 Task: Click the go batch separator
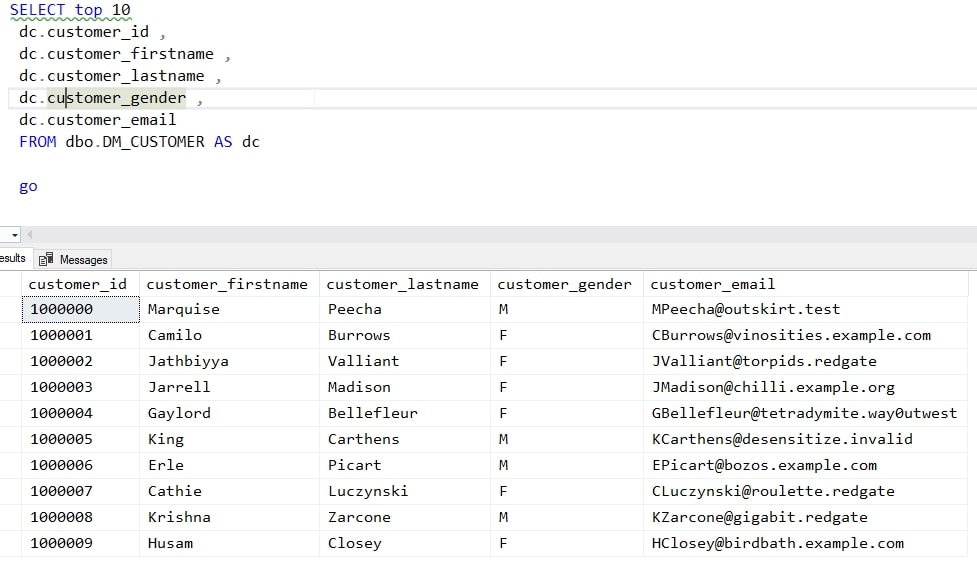coord(28,186)
